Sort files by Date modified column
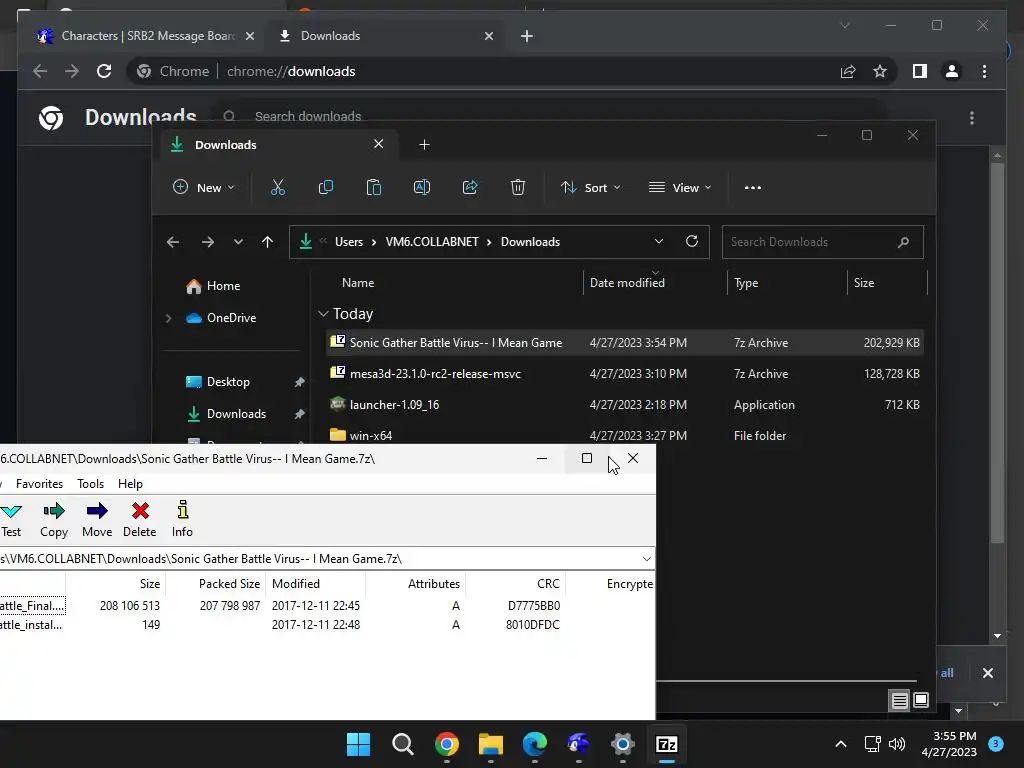This screenshot has width=1024, height=768. coord(627,283)
